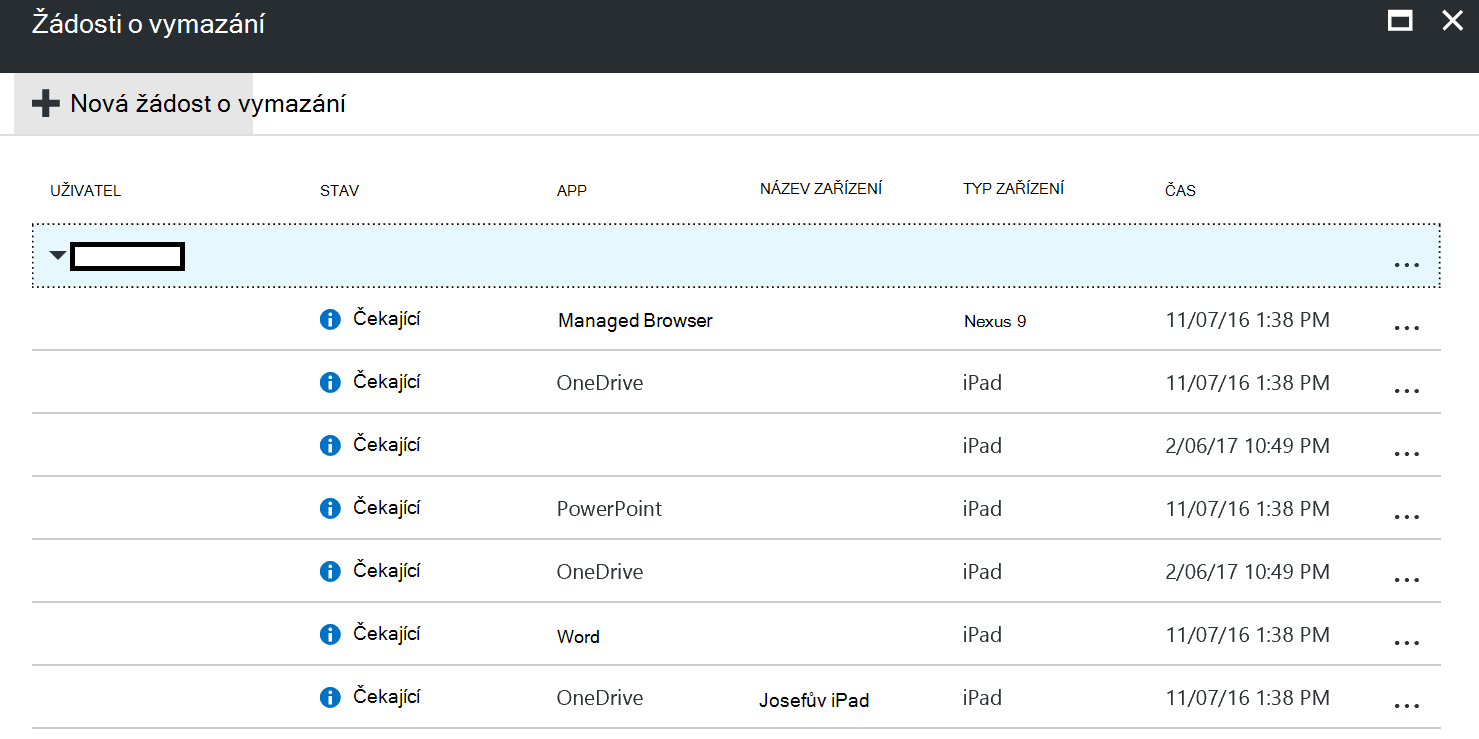The width and height of the screenshot is (1479, 739).
Task: Select the Čekající status in the Word row
Action: tap(386, 633)
